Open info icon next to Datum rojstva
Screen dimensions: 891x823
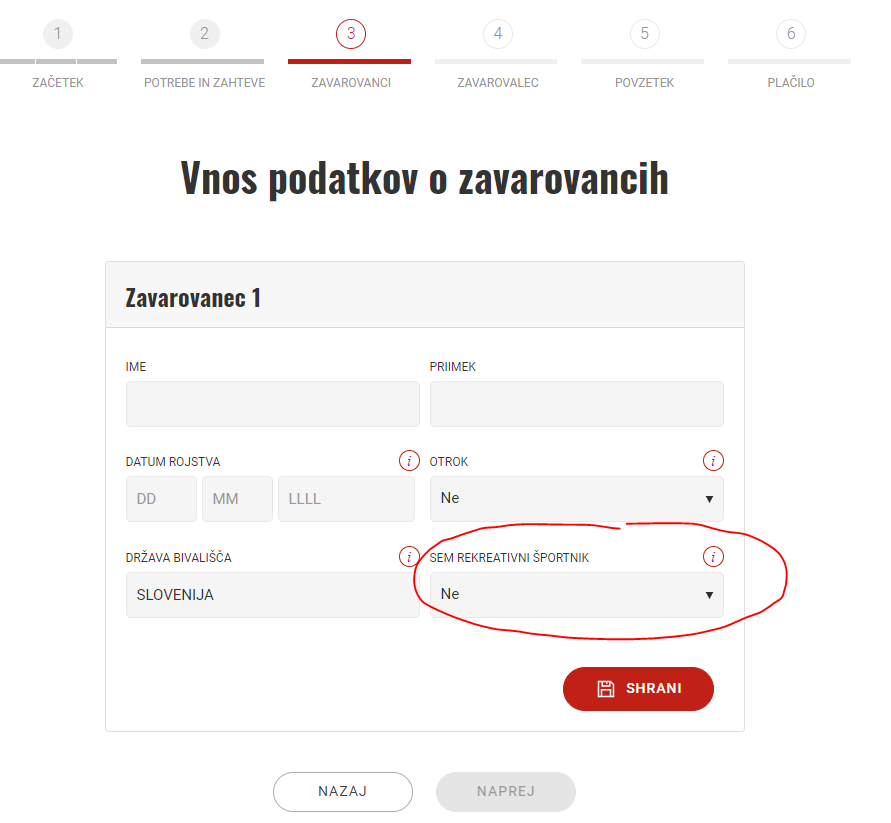409,460
